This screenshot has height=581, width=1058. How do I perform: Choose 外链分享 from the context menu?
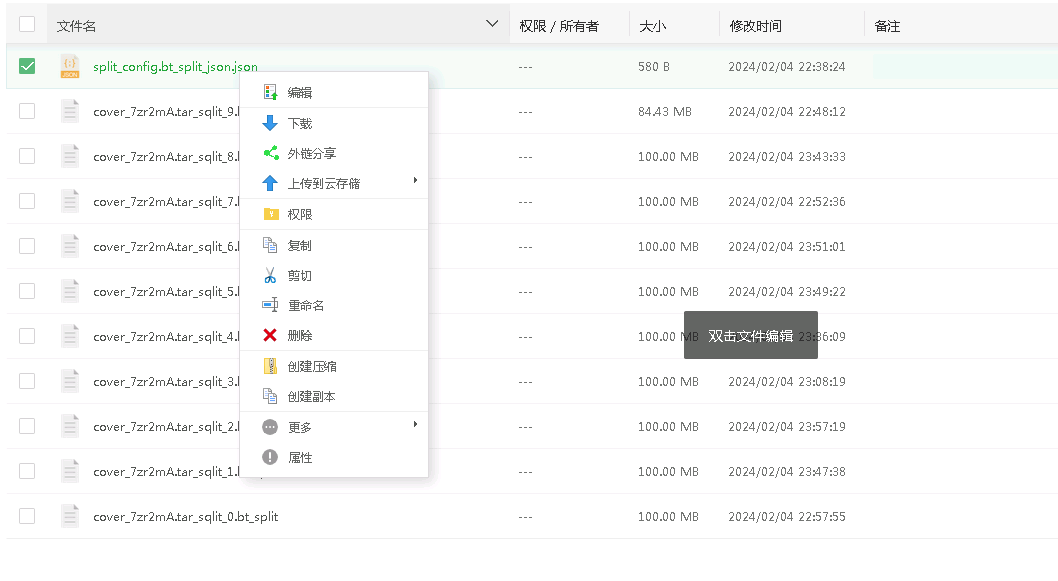pos(334,153)
